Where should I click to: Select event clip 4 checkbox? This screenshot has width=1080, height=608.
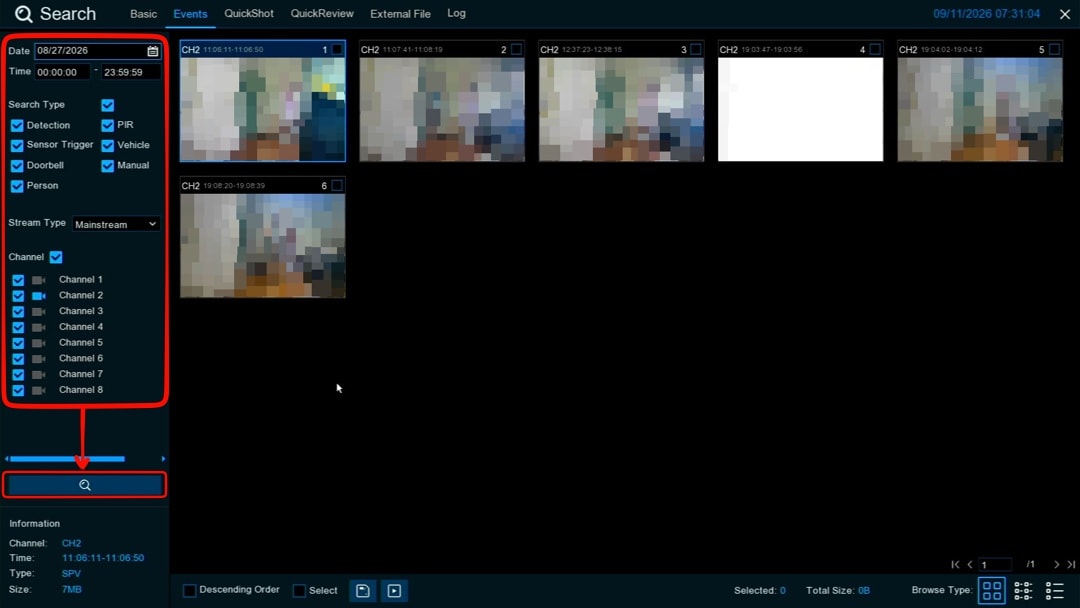pos(875,50)
